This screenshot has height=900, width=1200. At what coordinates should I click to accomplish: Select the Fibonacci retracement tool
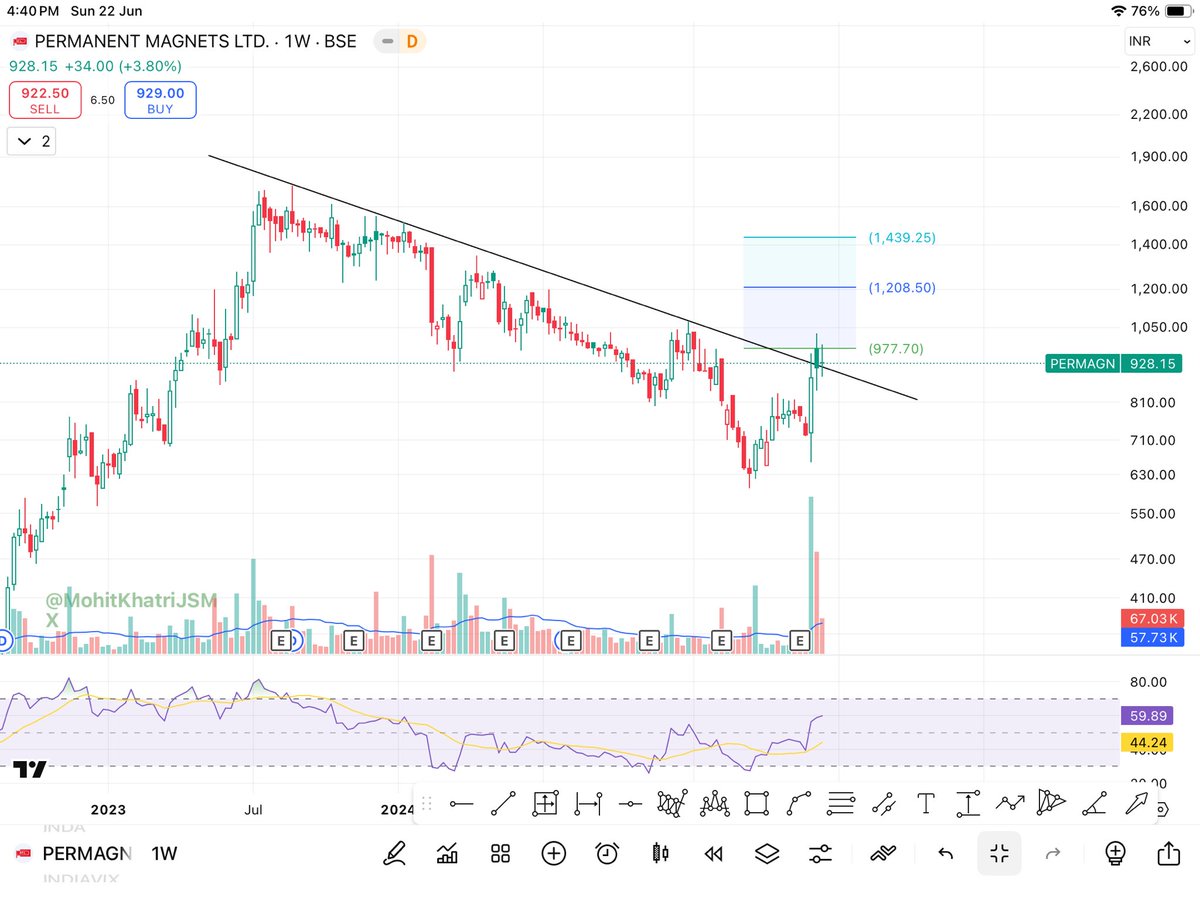pyautogui.click(x=841, y=803)
